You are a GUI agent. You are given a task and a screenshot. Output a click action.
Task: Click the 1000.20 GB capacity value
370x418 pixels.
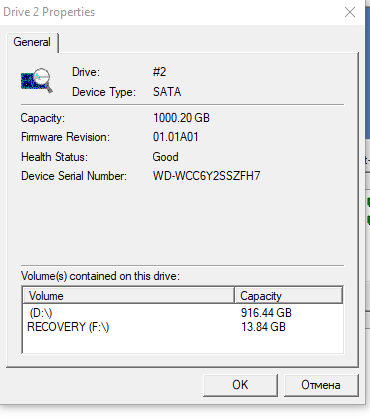coord(181,118)
